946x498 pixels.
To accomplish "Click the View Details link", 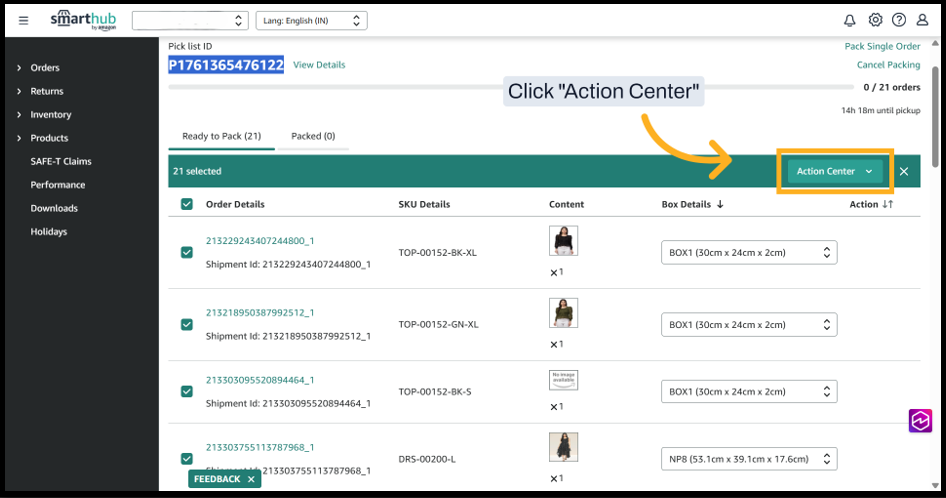I will coord(319,65).
